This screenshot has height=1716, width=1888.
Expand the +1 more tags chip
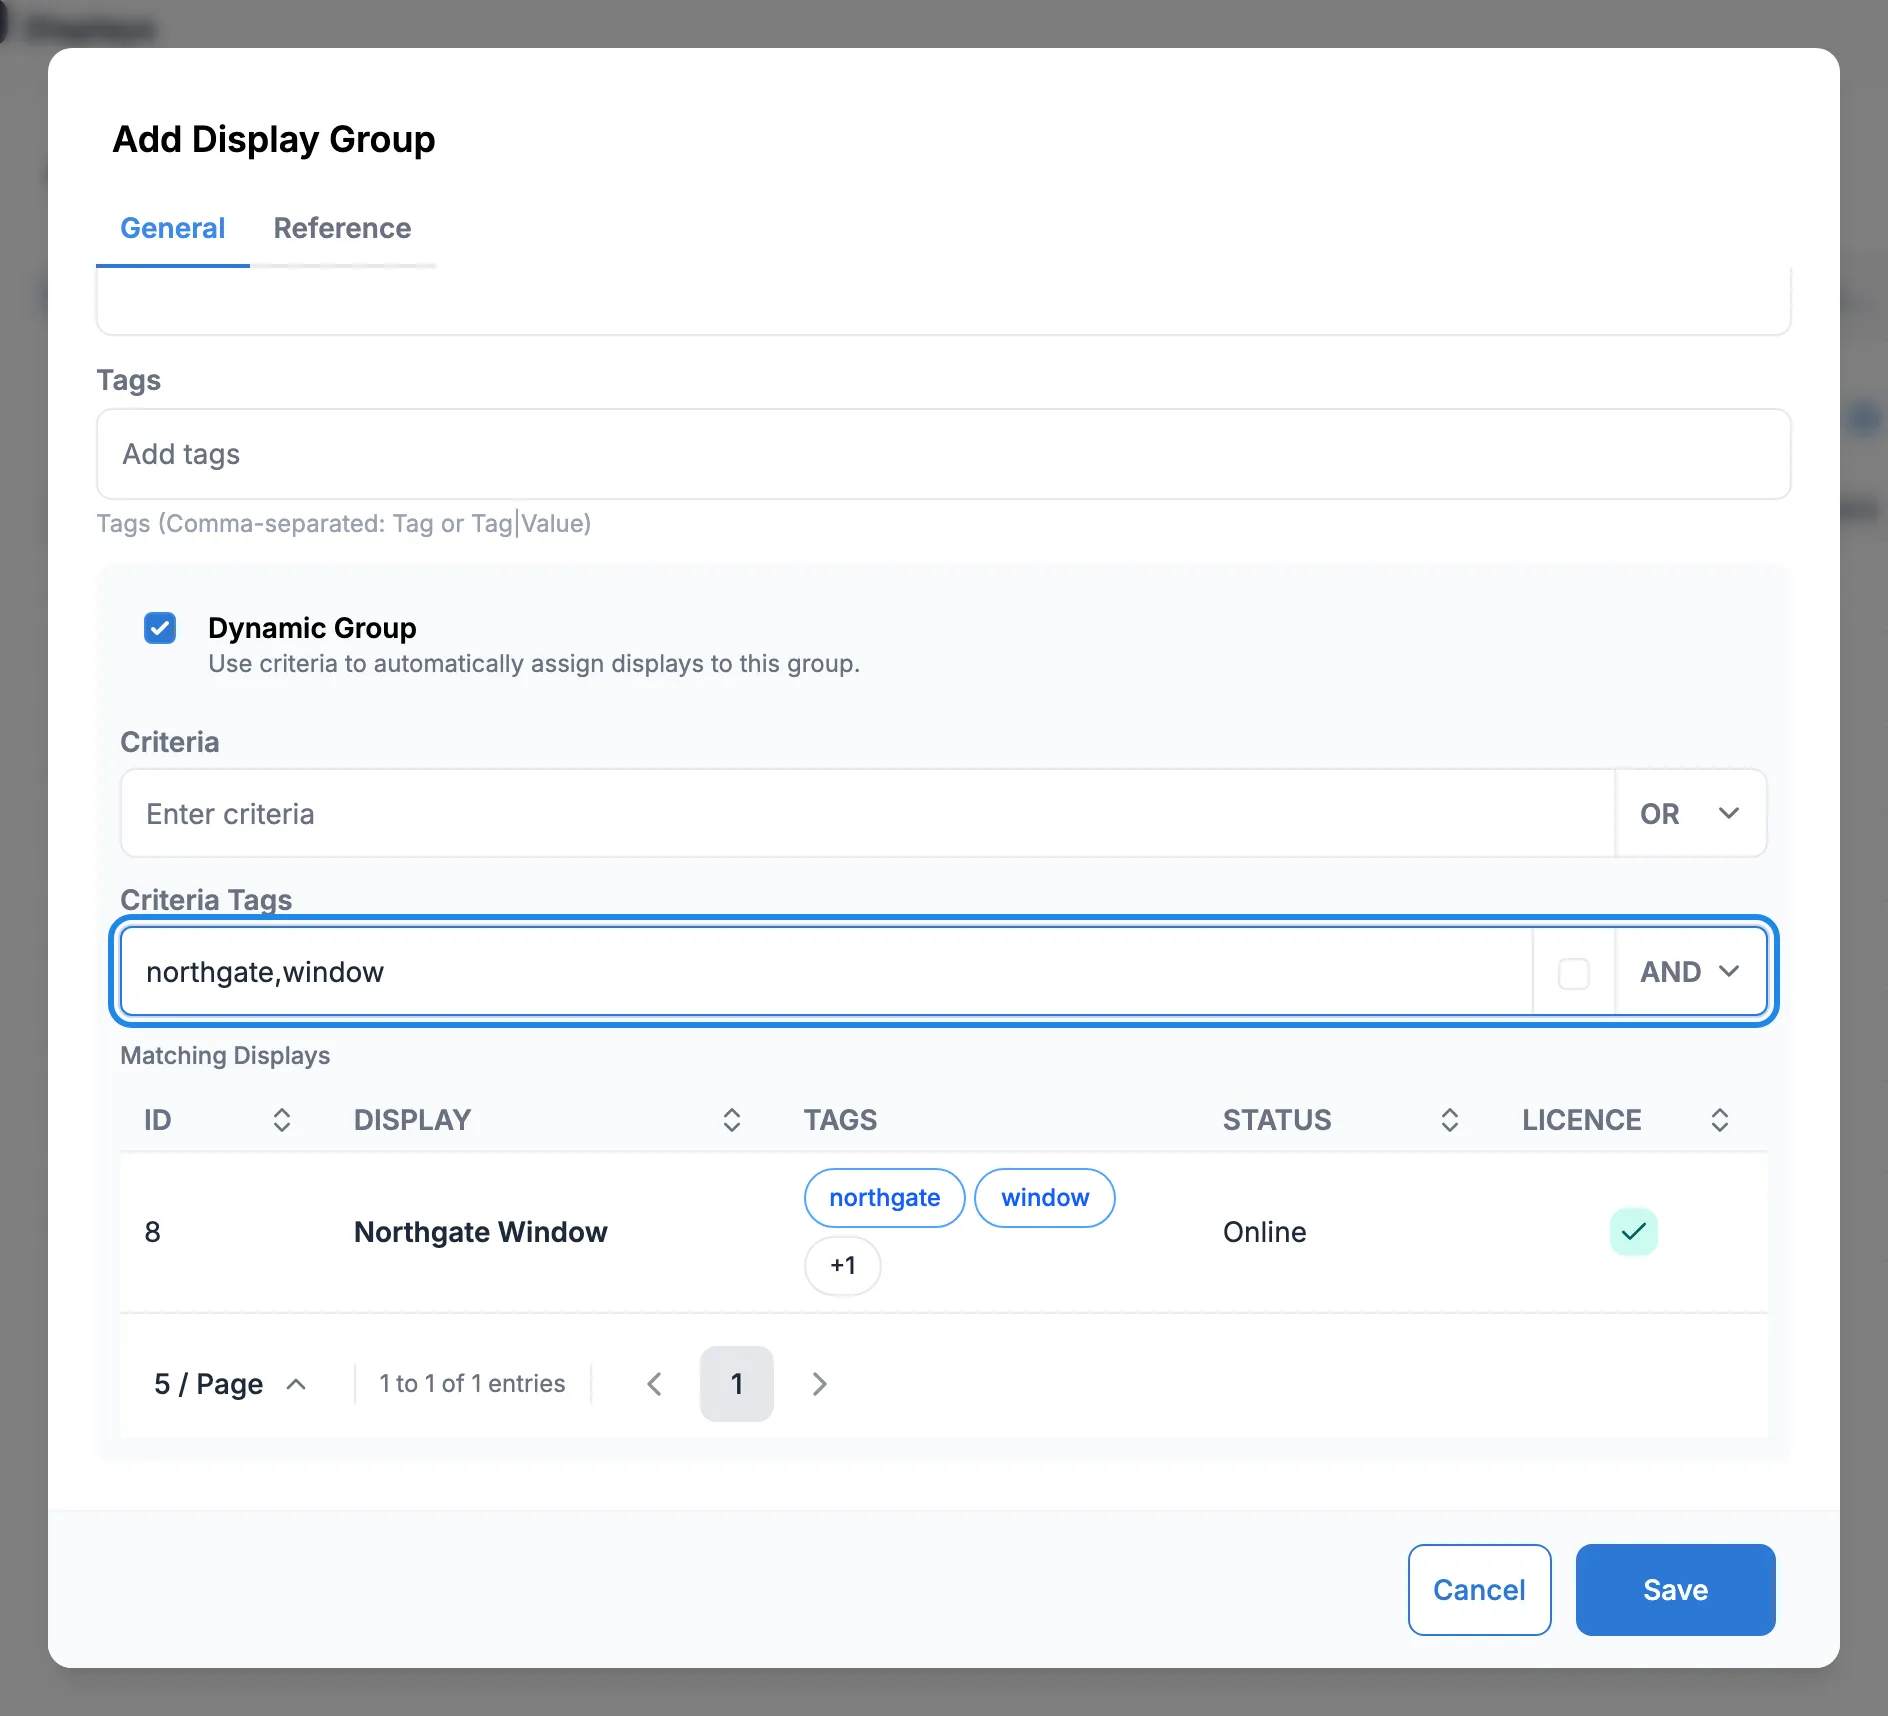(843, 1266)
